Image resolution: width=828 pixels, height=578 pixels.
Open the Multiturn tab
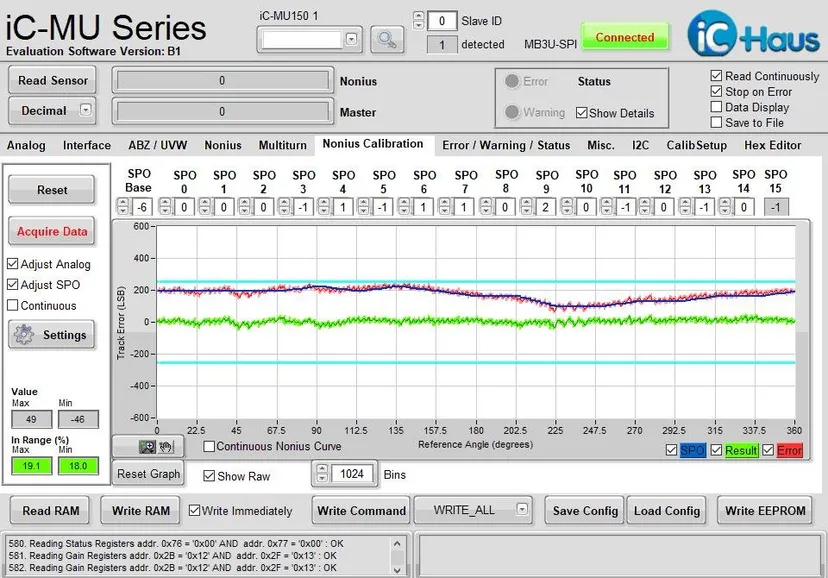283,145
